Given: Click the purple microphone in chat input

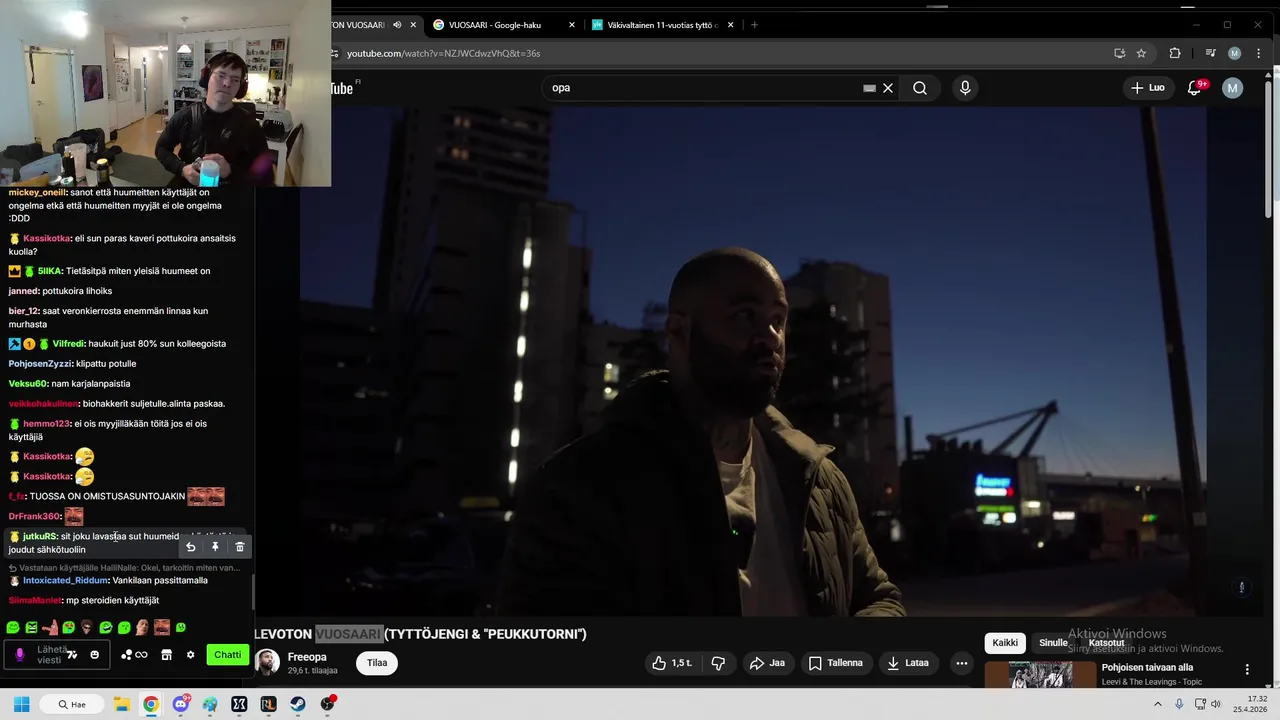Looking at the screenshot, I should coord(19,655).
